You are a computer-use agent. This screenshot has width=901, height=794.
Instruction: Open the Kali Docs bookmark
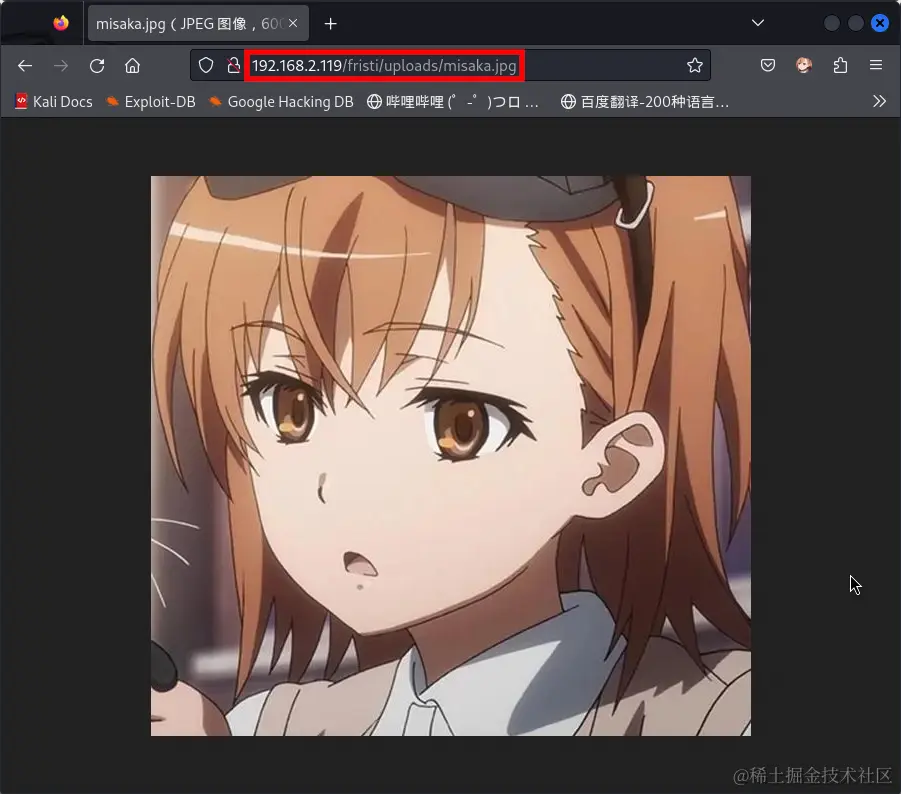pos(53,102)
